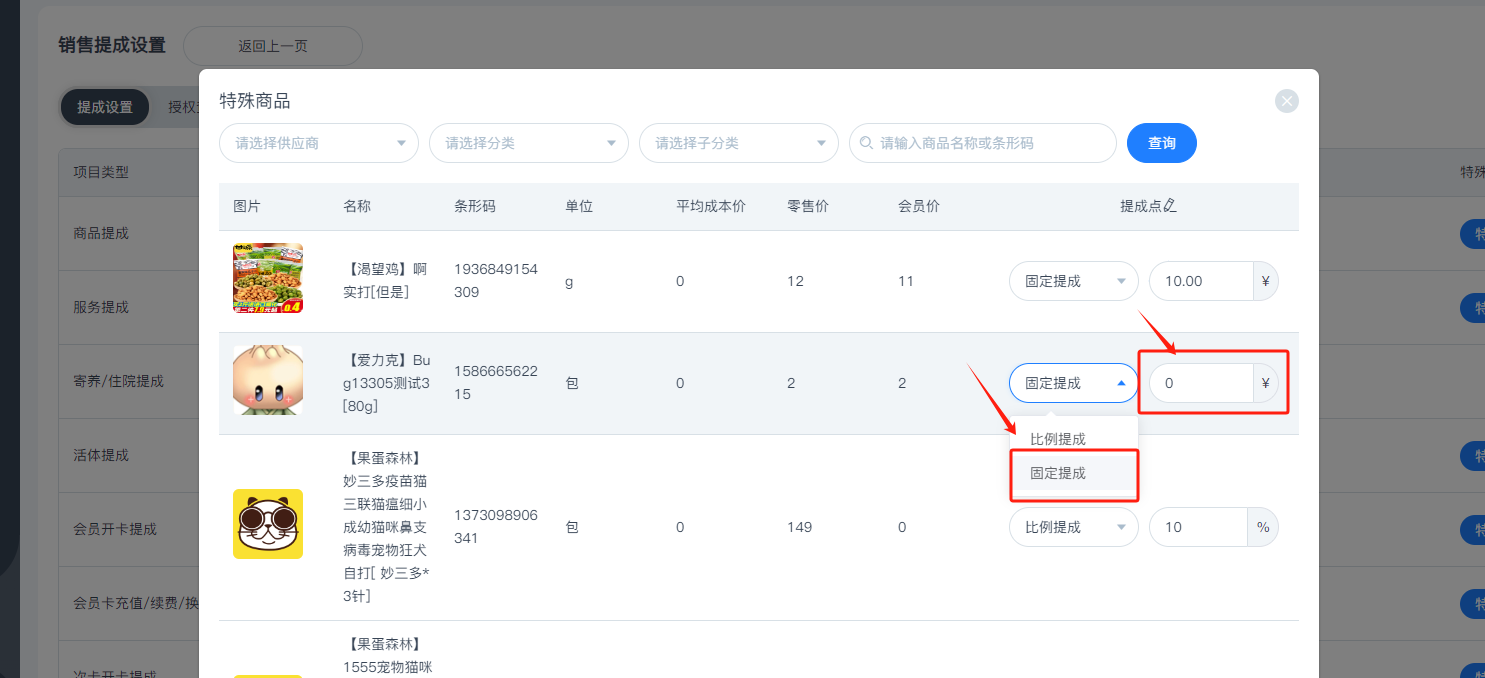Open the 请选择供应商 dropdown
1485x678 pixels.
pos(319,143)
